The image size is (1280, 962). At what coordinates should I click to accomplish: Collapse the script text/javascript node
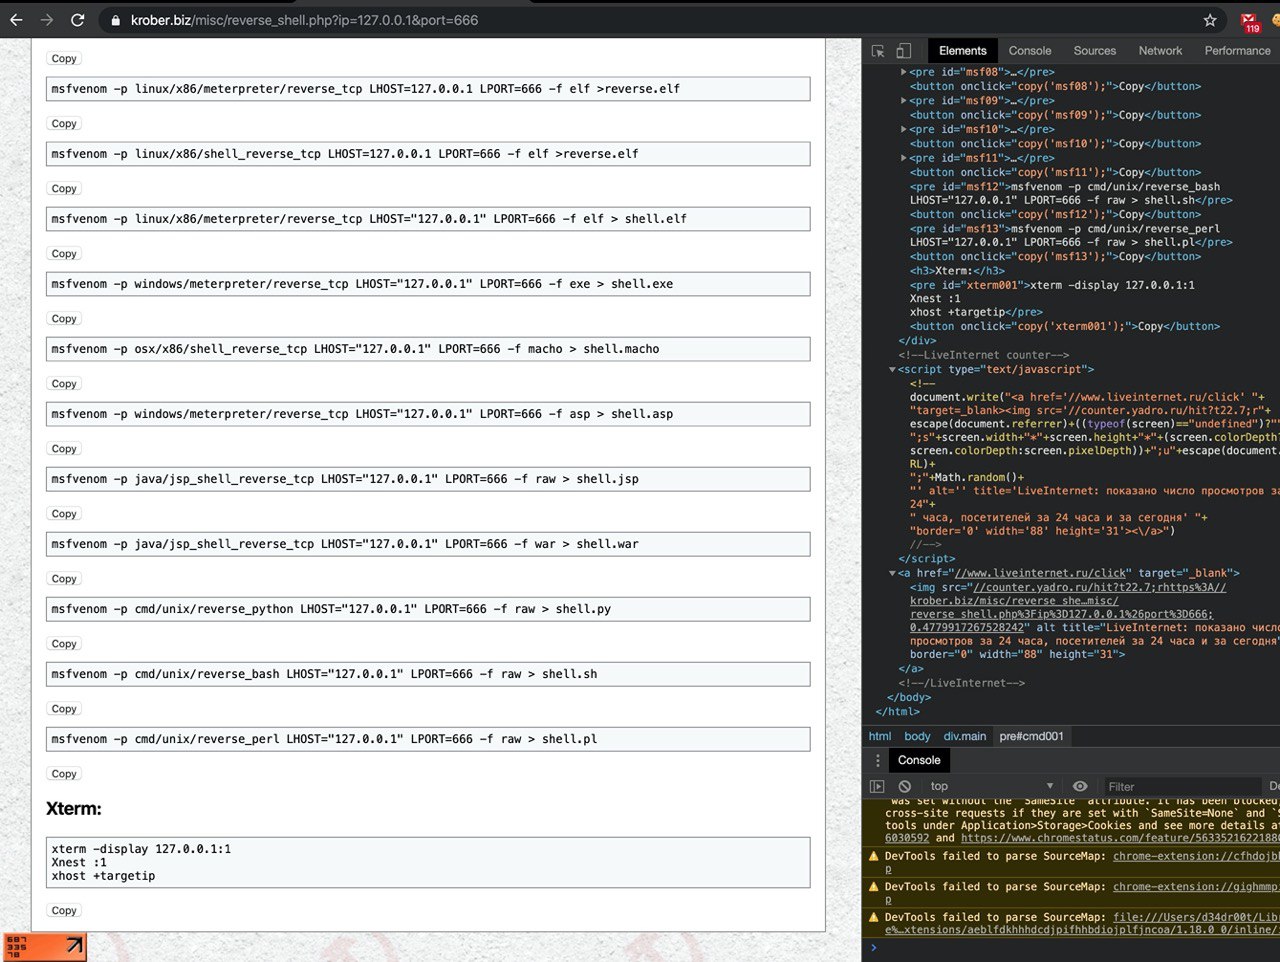[892, 370]
